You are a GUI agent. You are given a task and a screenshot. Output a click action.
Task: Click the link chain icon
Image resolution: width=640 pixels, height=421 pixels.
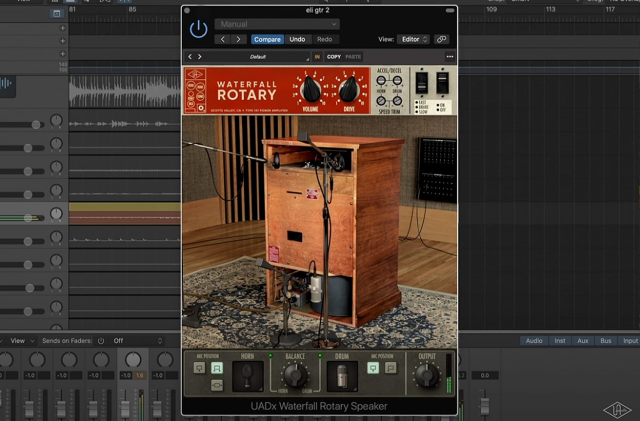[x=442, y=39]
